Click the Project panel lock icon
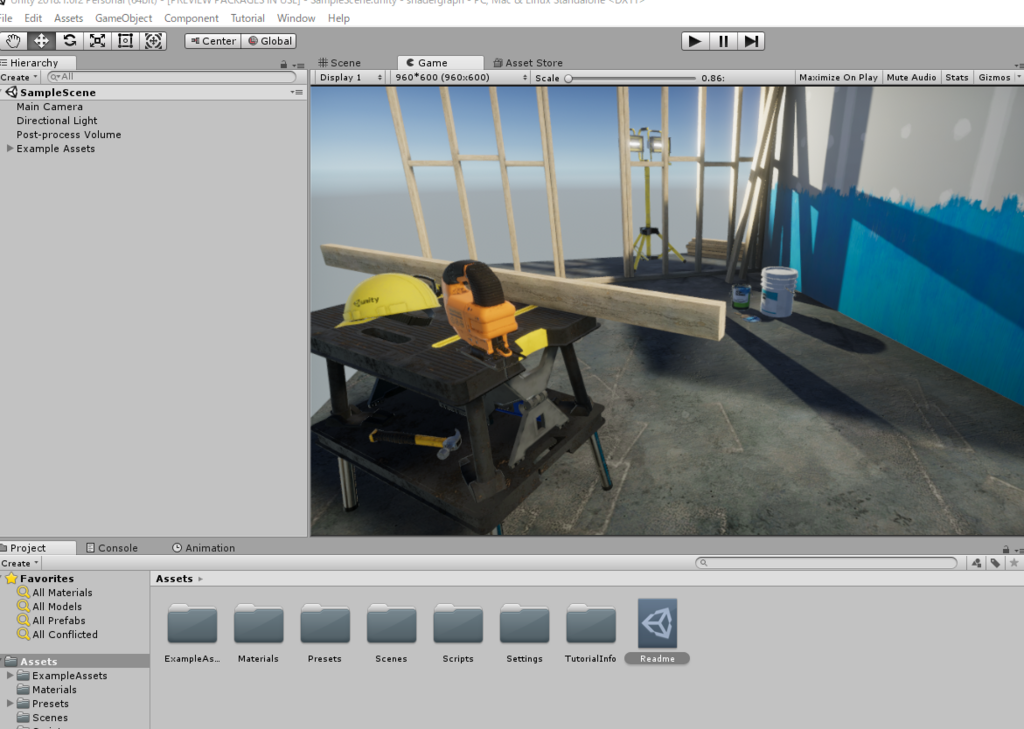Viewport: 1024px width, 729px height. [1006, 549]
